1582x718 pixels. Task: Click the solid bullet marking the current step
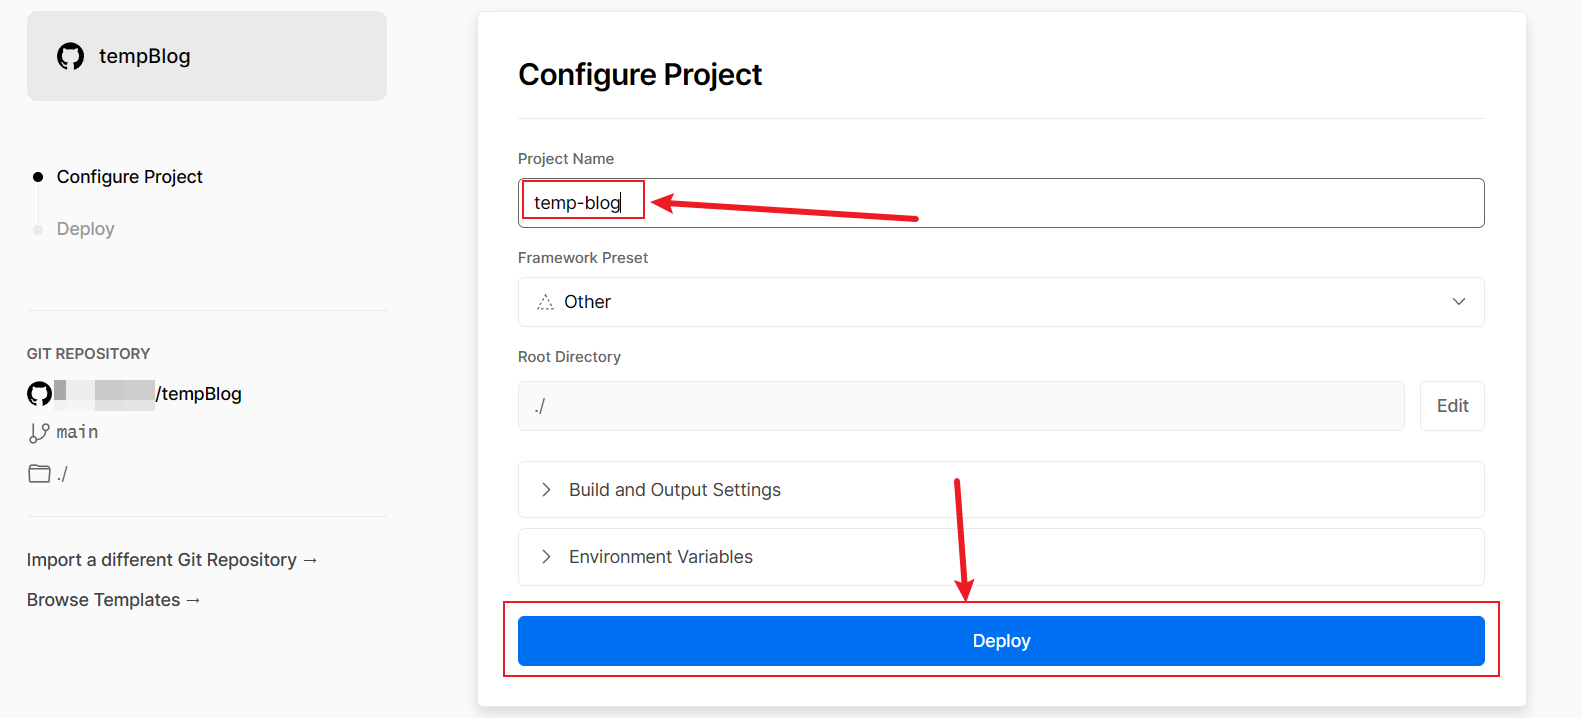[x=38, y=177]
